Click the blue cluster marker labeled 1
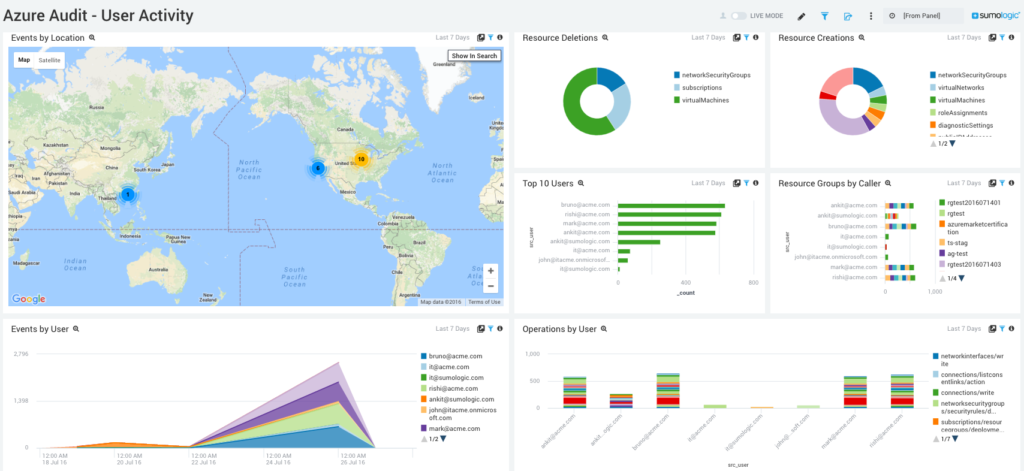 click(x=128, y=194)
